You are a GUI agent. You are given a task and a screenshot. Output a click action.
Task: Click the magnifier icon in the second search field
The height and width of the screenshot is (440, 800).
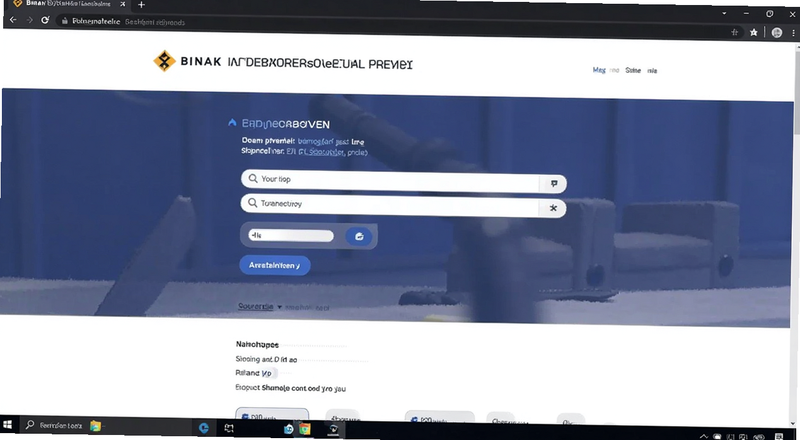click(252, 203)
